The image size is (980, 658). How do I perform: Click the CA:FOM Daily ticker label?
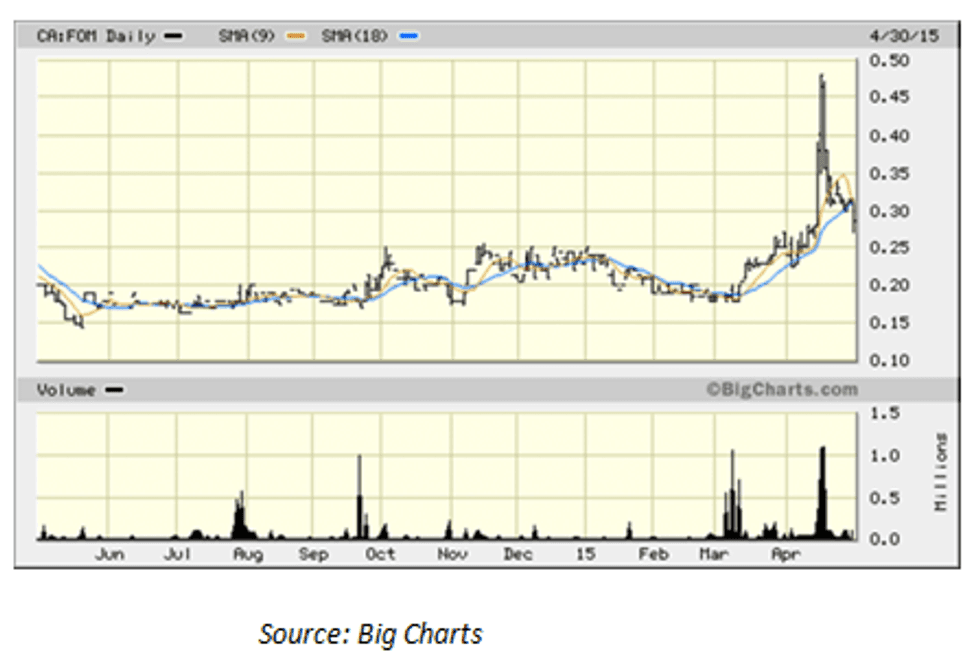click(96, 36)
